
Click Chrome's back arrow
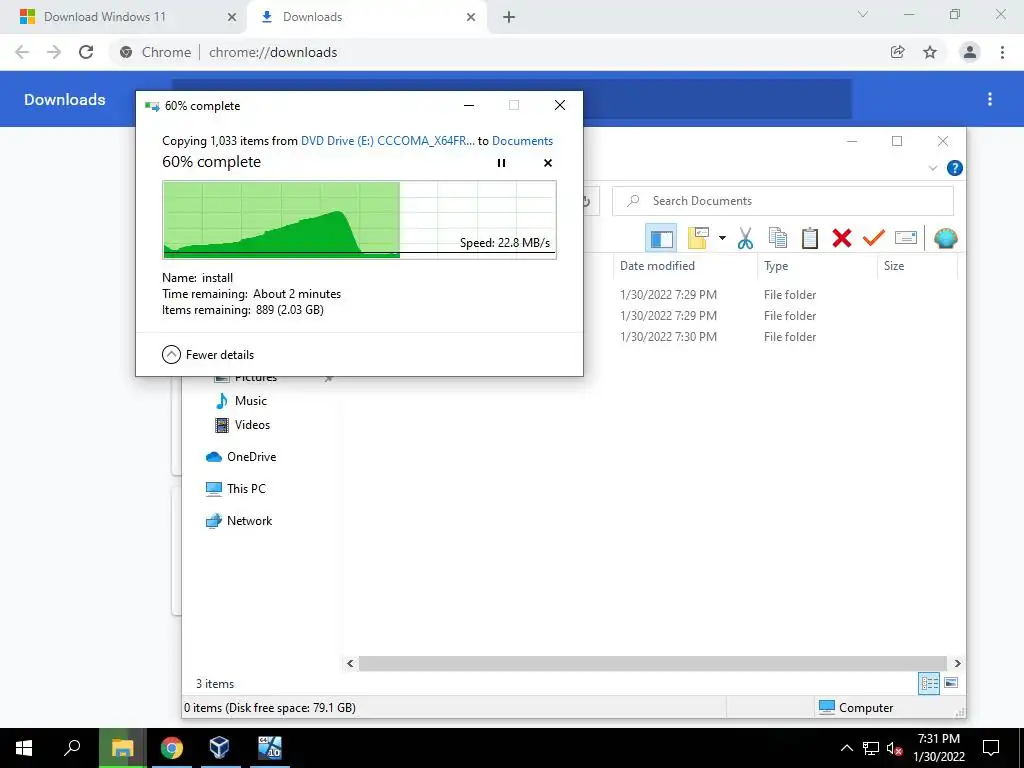[22, 52]
